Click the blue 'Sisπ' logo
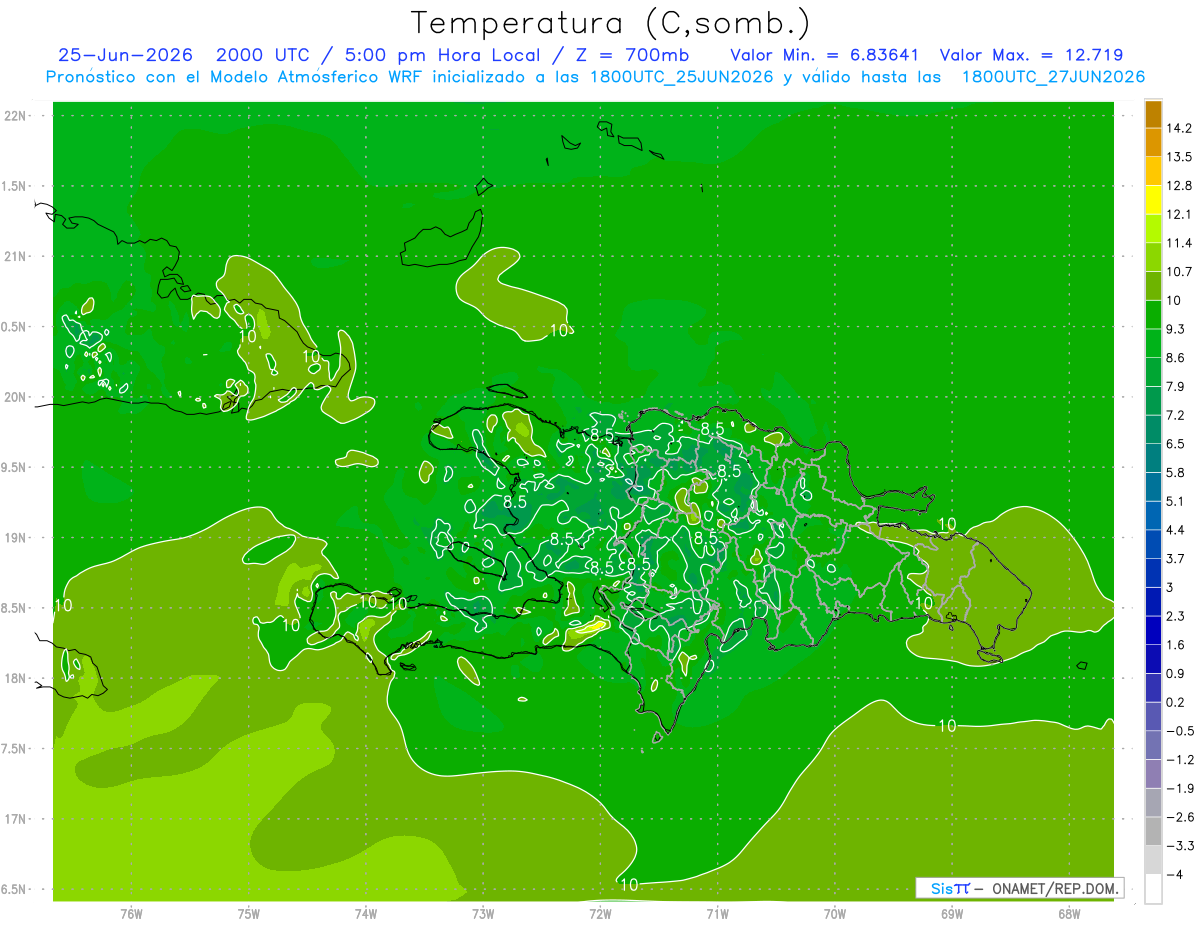This screenshot has height=927, width=1200. click(950, 888)
